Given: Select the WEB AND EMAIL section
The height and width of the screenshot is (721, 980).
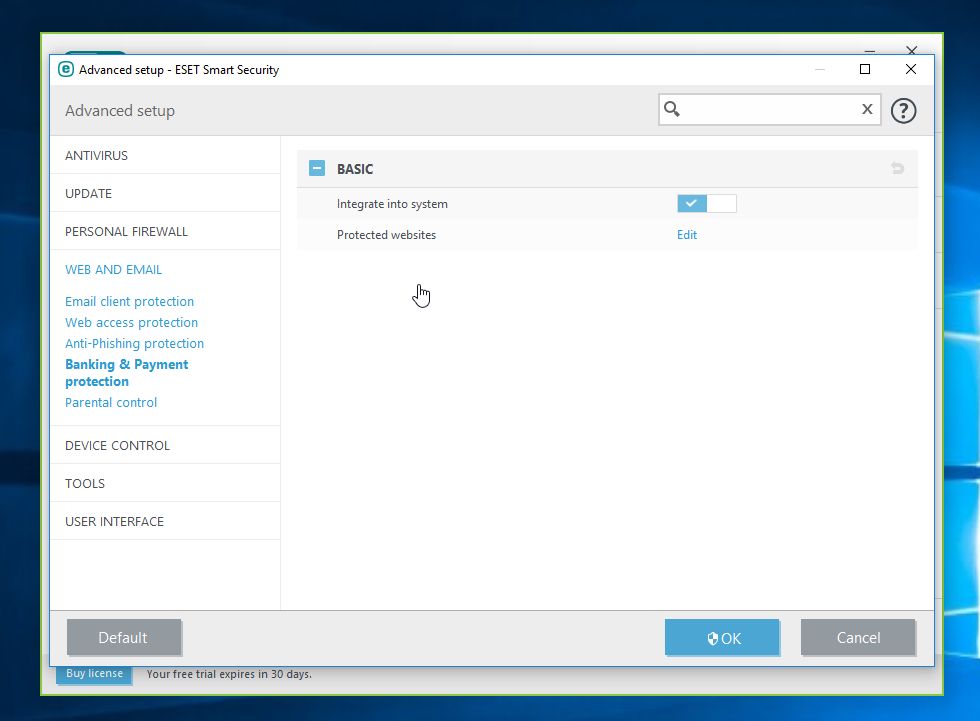Looking at the screenshot, I should 113,269.
